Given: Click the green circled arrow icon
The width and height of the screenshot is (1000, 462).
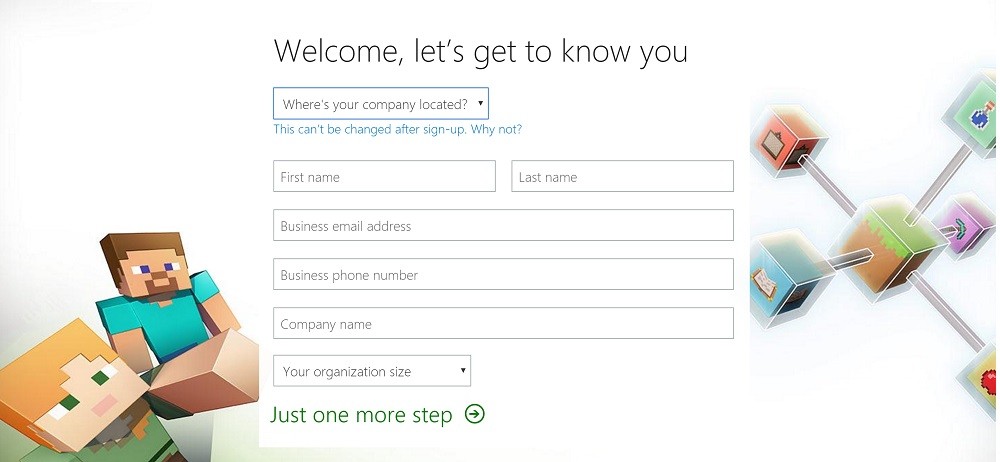Looking at the screenshot, I should click(x=474, y=414).
